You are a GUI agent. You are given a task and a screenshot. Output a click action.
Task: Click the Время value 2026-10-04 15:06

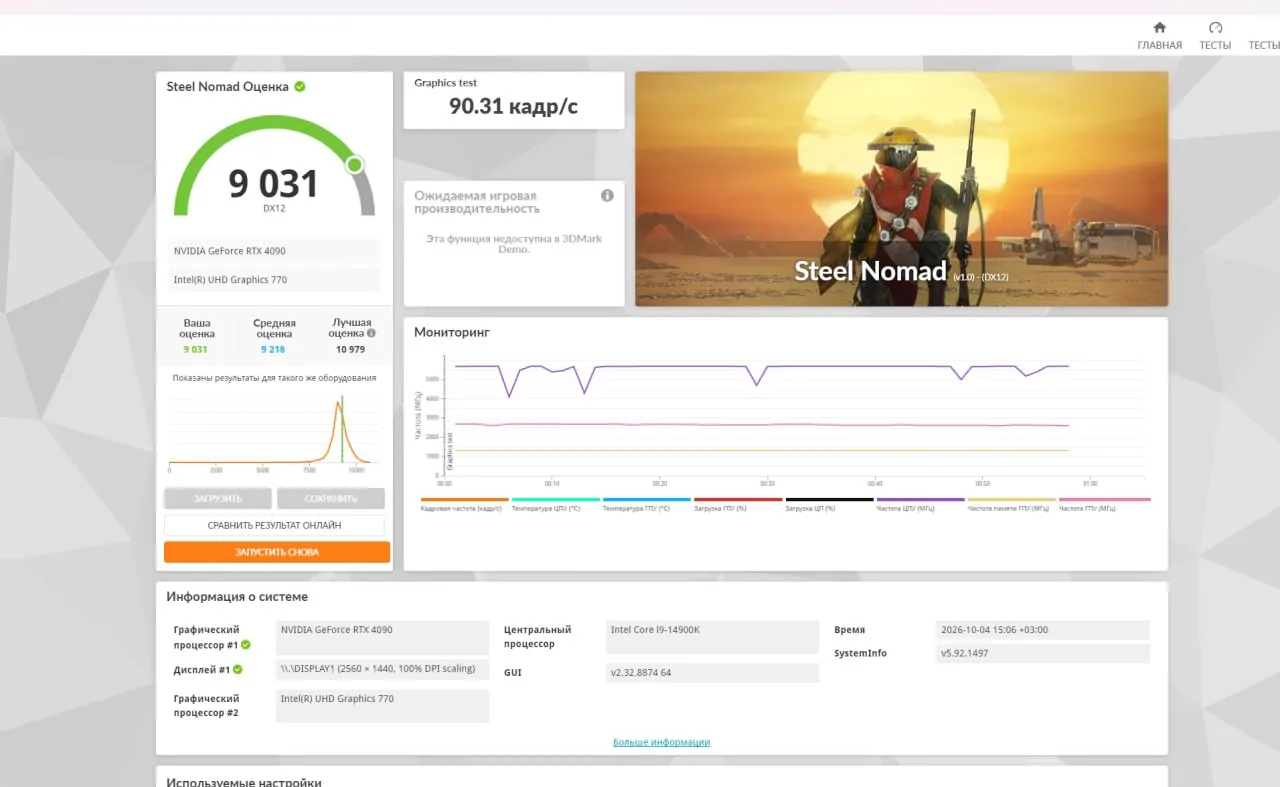(1043, 630)
